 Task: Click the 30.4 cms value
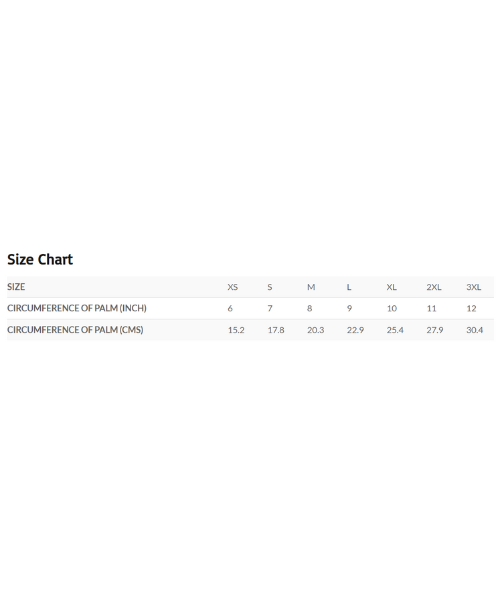pos(475,330)
